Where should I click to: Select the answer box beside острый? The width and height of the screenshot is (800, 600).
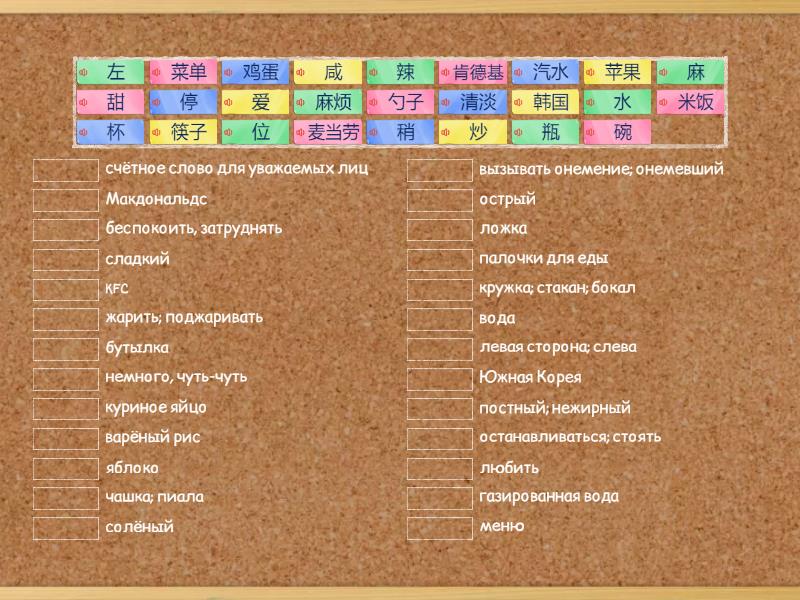click(440, 200)
